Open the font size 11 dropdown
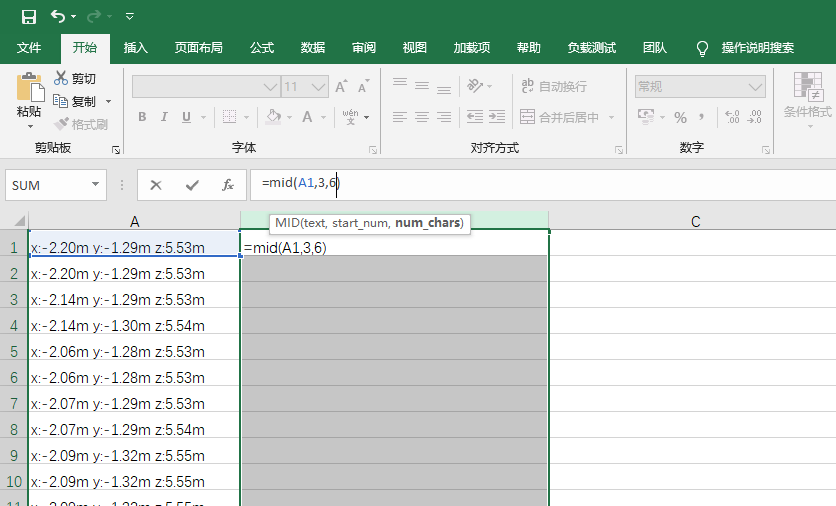836x506 pixels. pyautogui.click(x=318, y=86)
